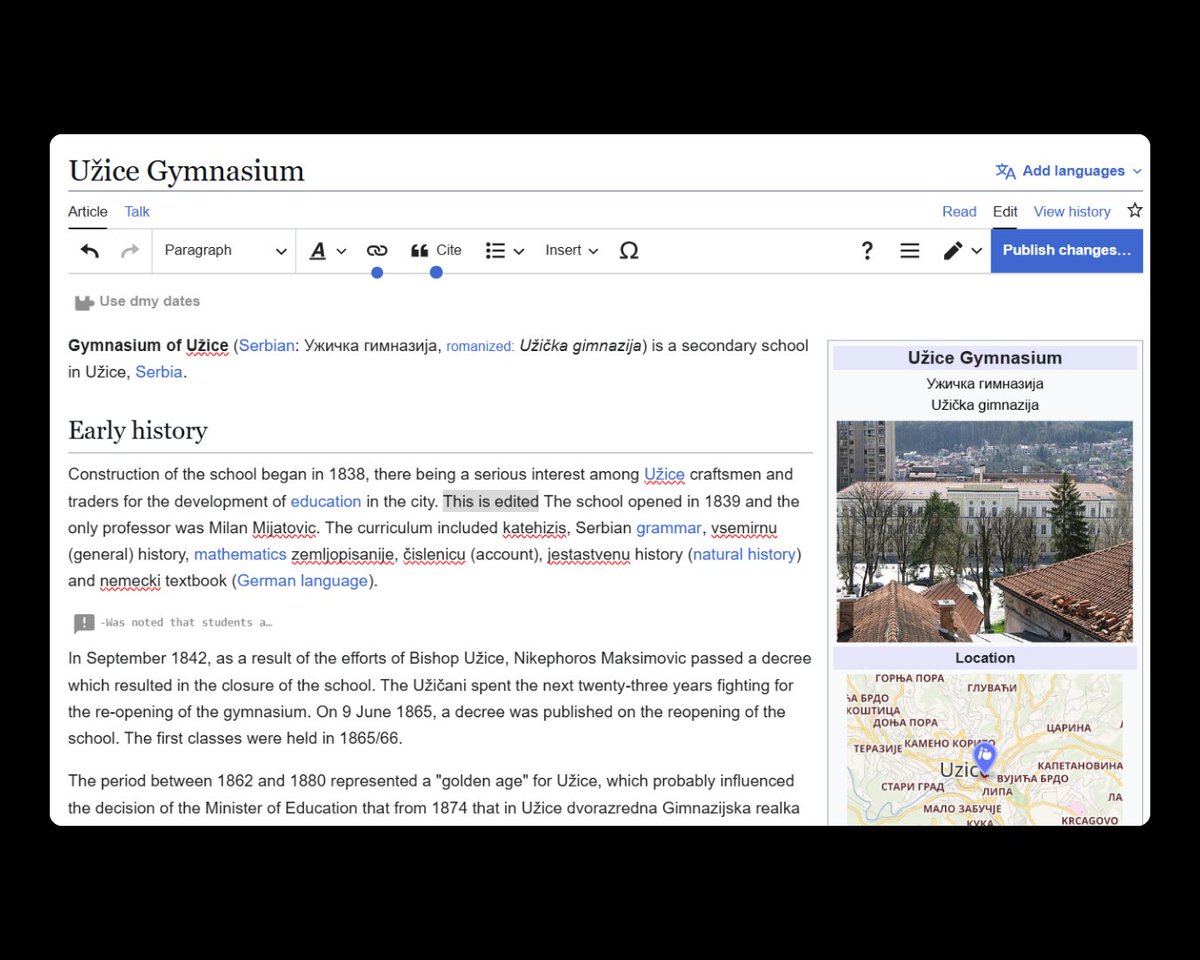
Task: Click the 'romanized:' link
Action: 480,346
